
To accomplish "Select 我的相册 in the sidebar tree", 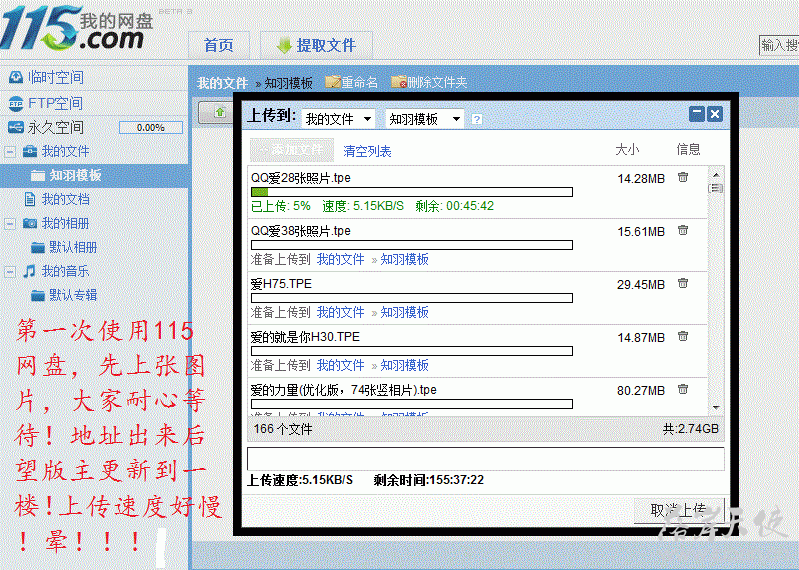I will click(x=66, y=223).
